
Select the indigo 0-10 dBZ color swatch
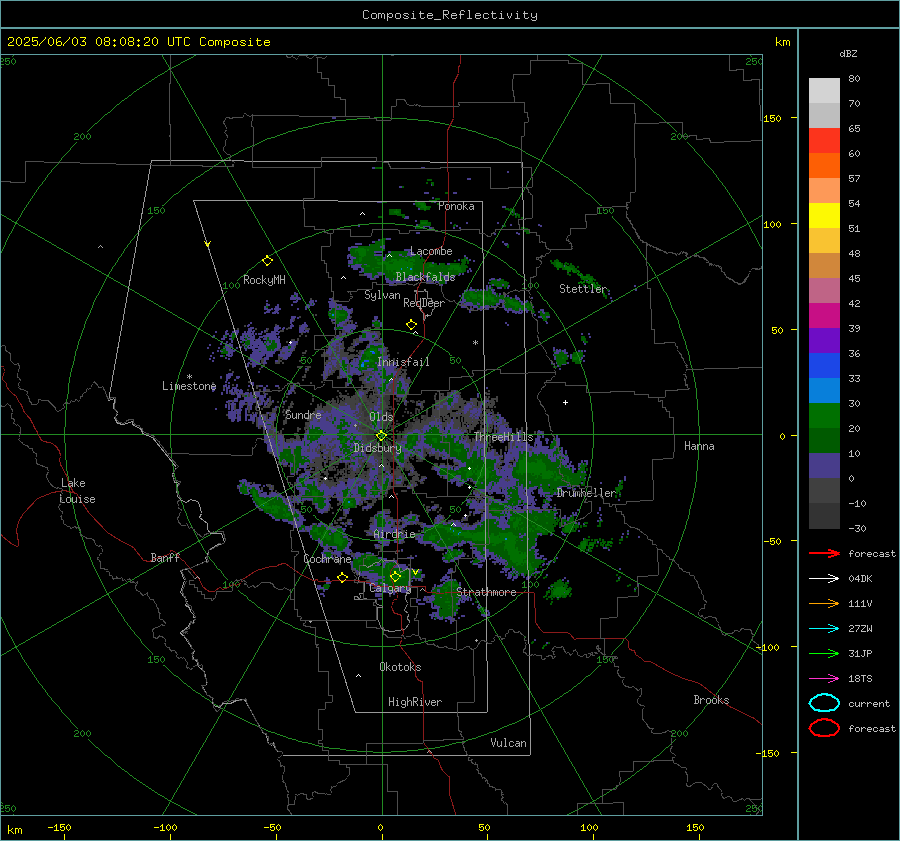[824, 465]
